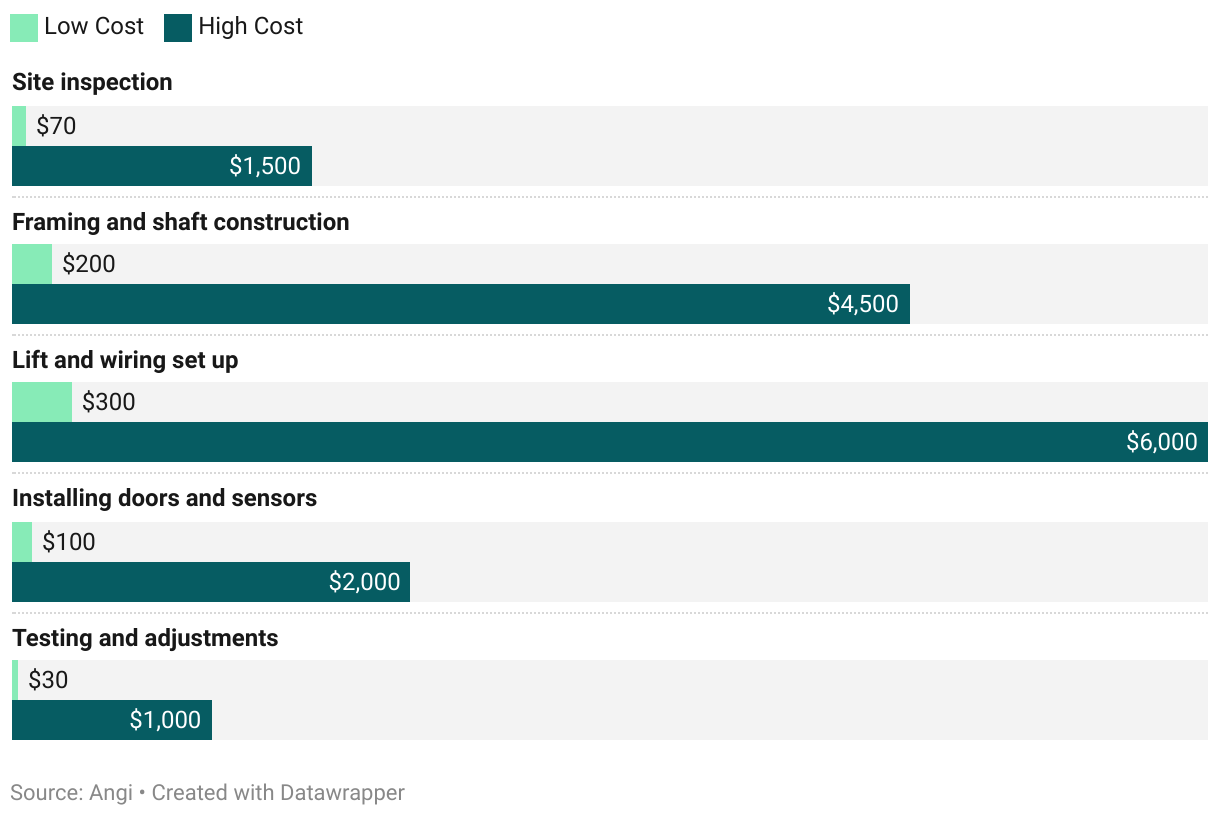Viewport: 1220px width, 818px height.
Task: Select the Site inspection category heading
Action: click(92, 82)
